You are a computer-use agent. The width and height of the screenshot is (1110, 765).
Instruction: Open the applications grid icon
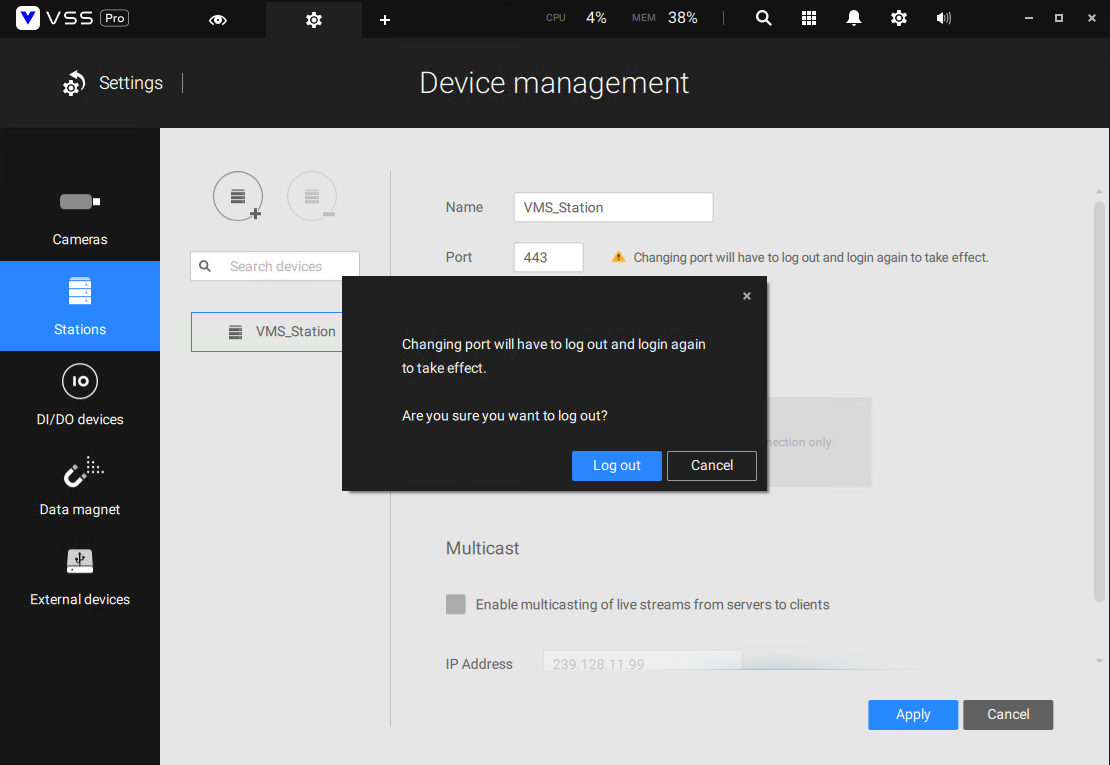pos(808,17)
